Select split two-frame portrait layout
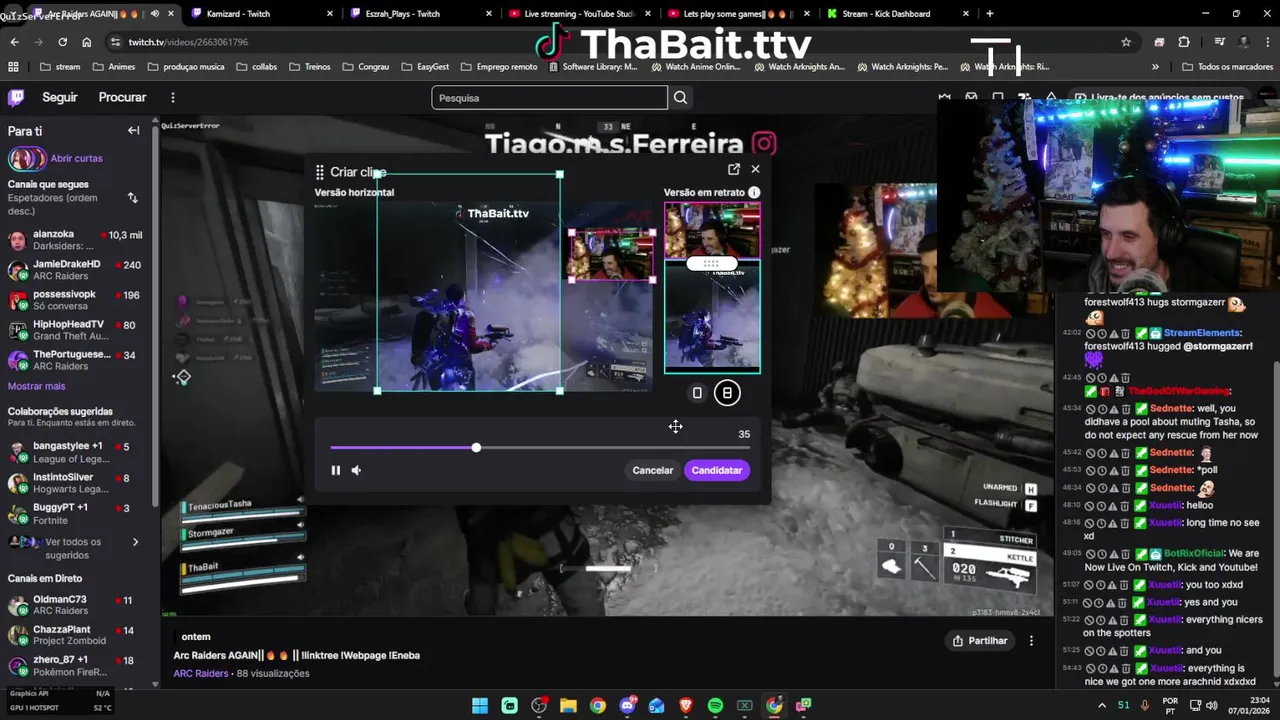This screenshot has width=1280, height=720. (x=727, y=393)
